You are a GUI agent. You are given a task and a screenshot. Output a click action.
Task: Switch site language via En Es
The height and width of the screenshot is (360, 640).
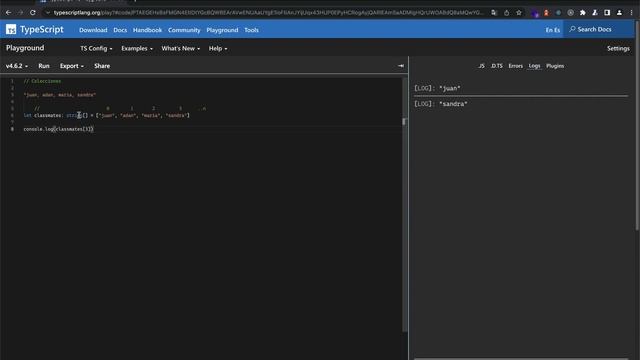tap(553, 30)
